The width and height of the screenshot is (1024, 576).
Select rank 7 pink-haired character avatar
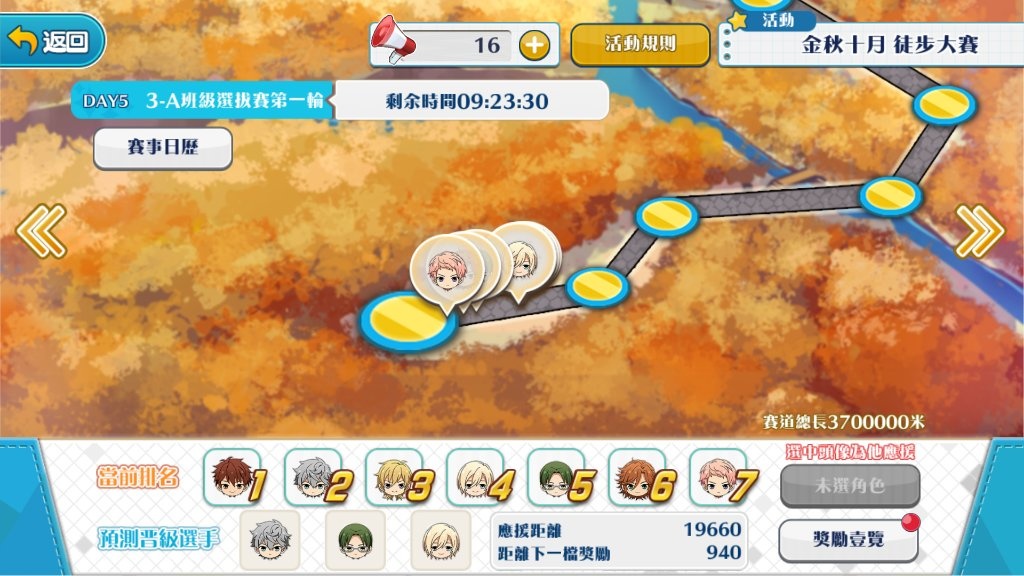(x=720, y=477)
